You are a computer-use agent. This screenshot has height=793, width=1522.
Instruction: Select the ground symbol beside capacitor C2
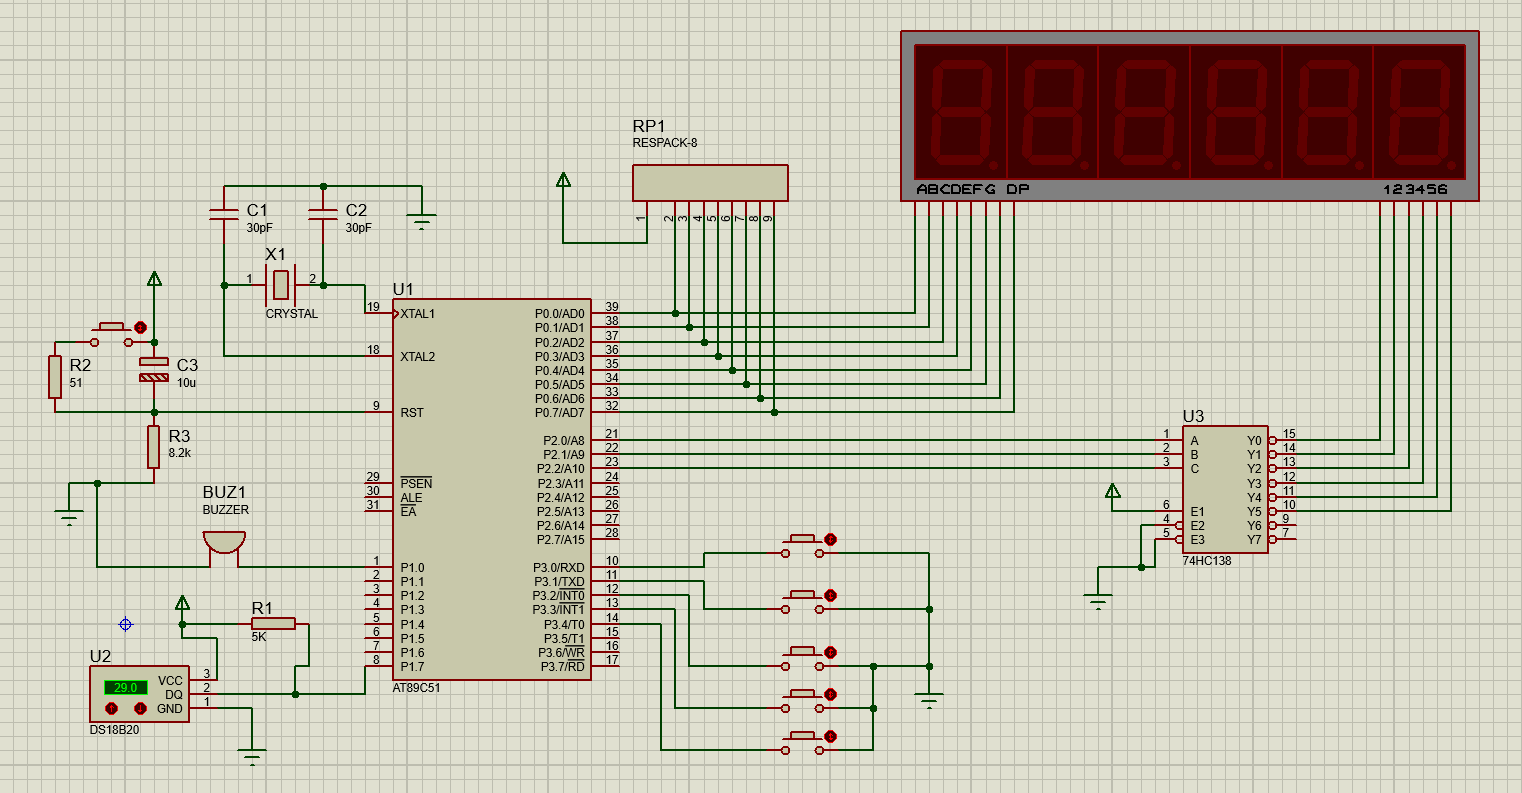[422, 222]
